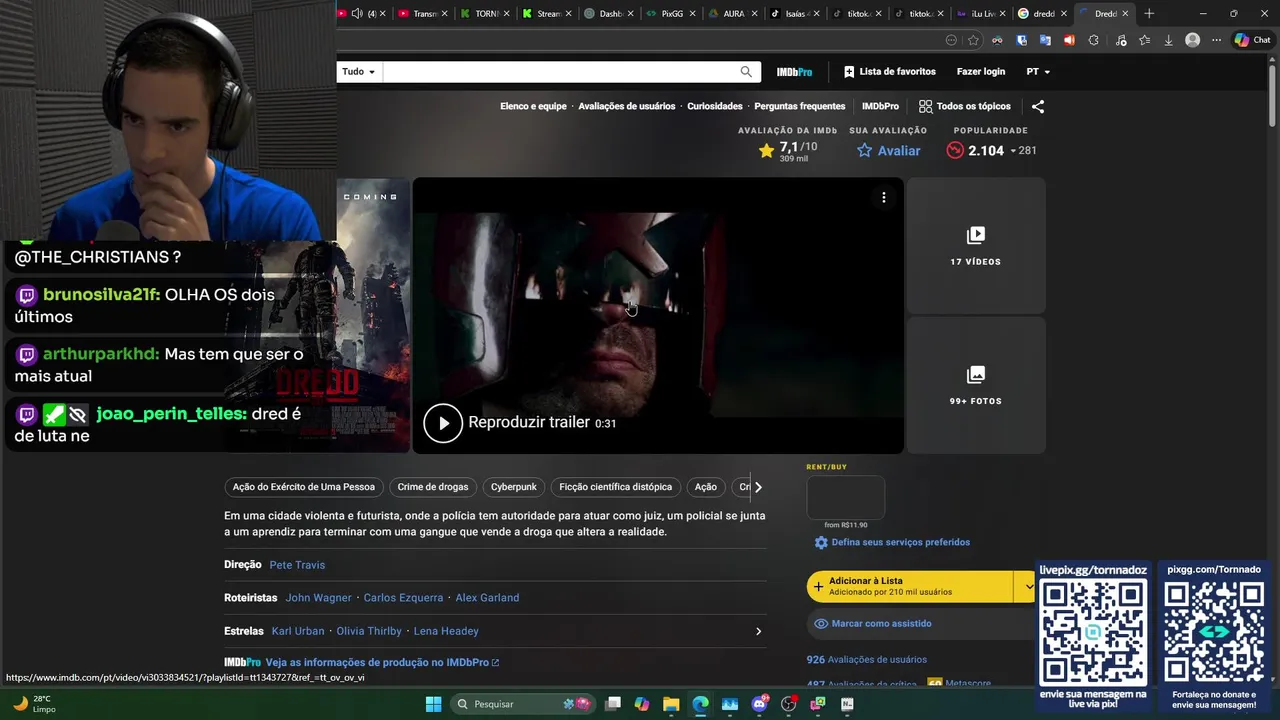Viewport: 1280px width, 720px height.
Task: Open OBS Studio from the taskbar
Action: point(788,704)
